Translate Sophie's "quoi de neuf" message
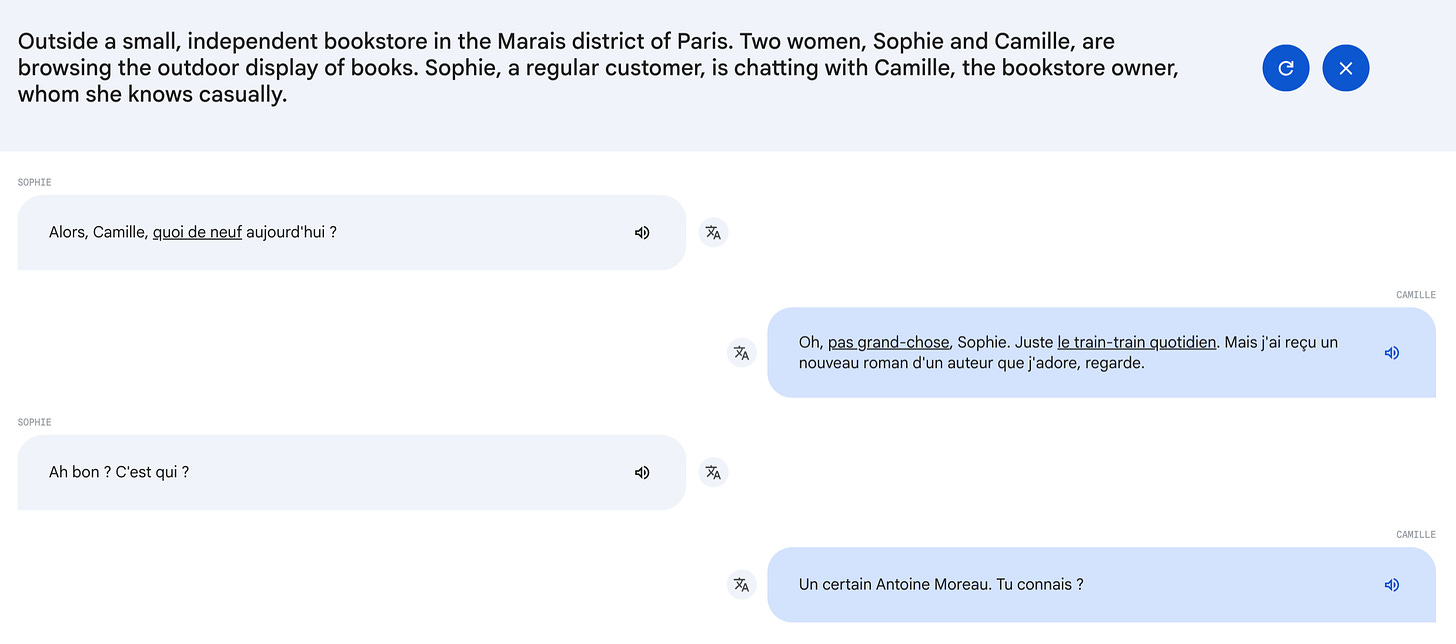1456x644 pixels. (x=713, y=232)
